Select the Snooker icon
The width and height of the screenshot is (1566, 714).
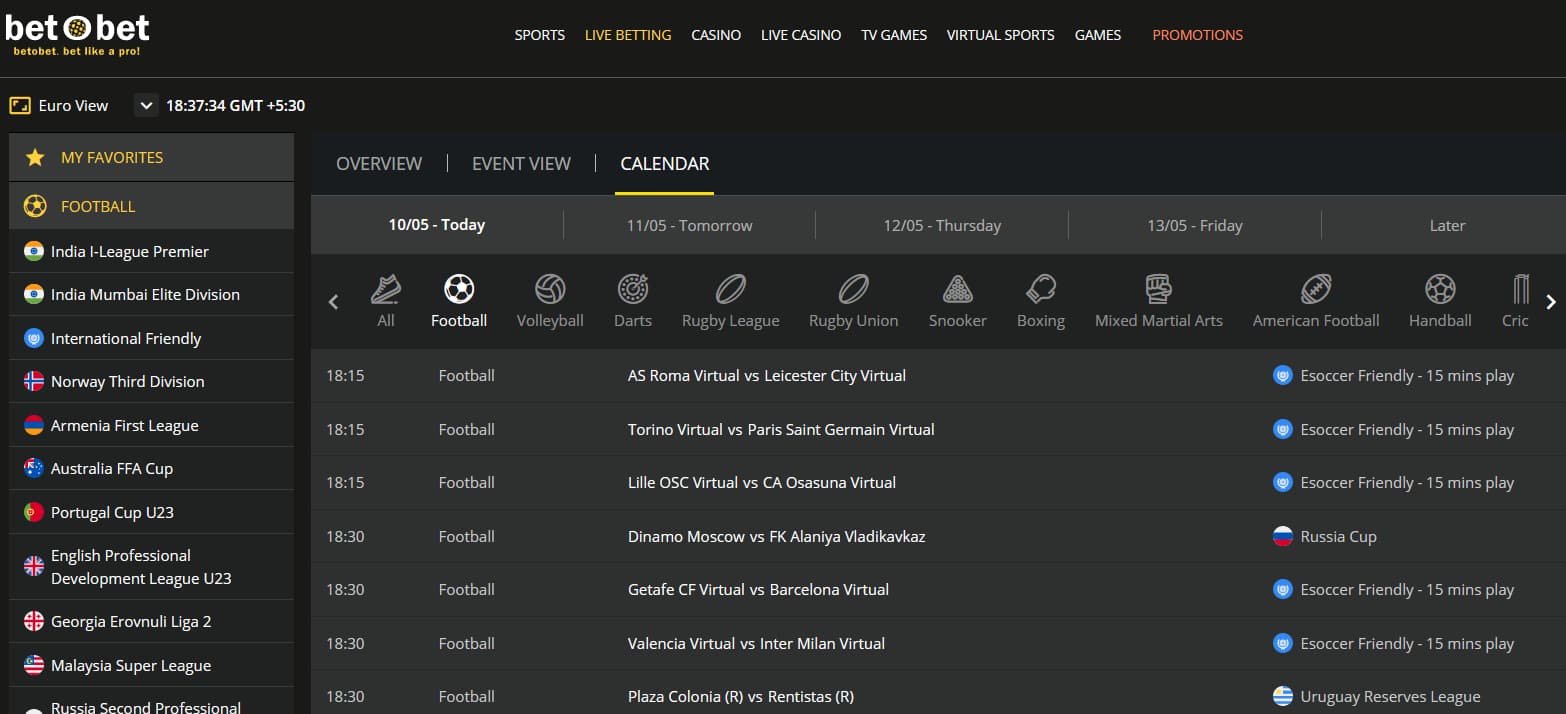958,290
